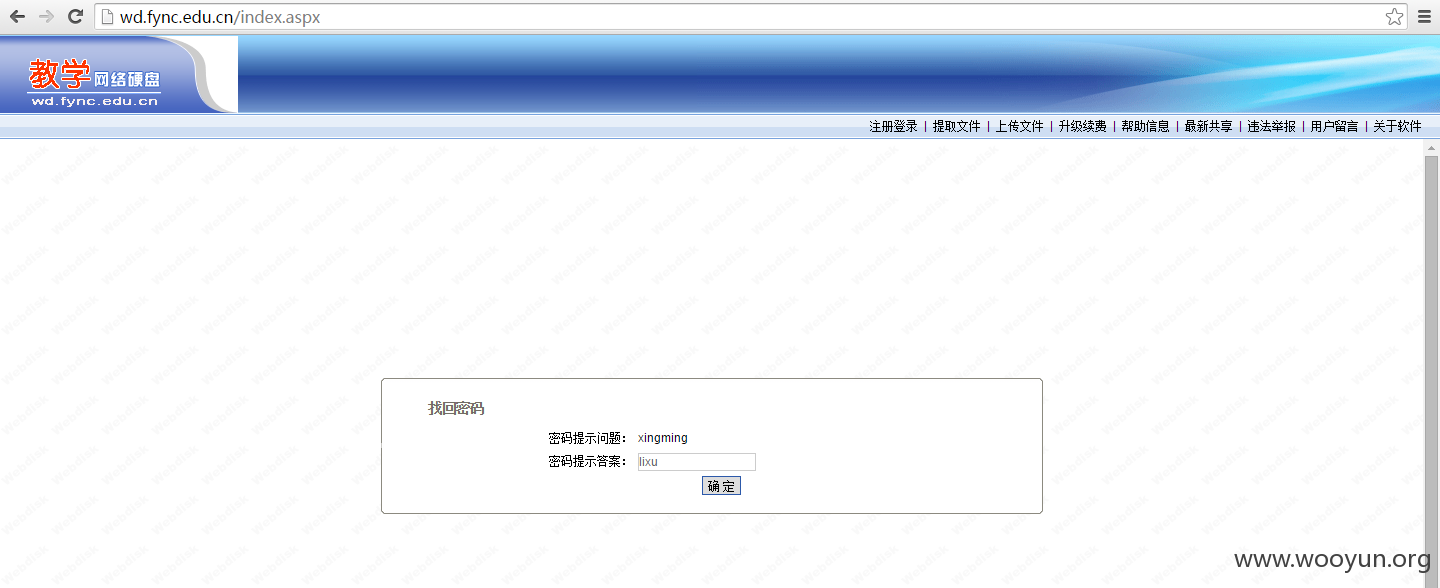Click the browser forward arrow

46,17
